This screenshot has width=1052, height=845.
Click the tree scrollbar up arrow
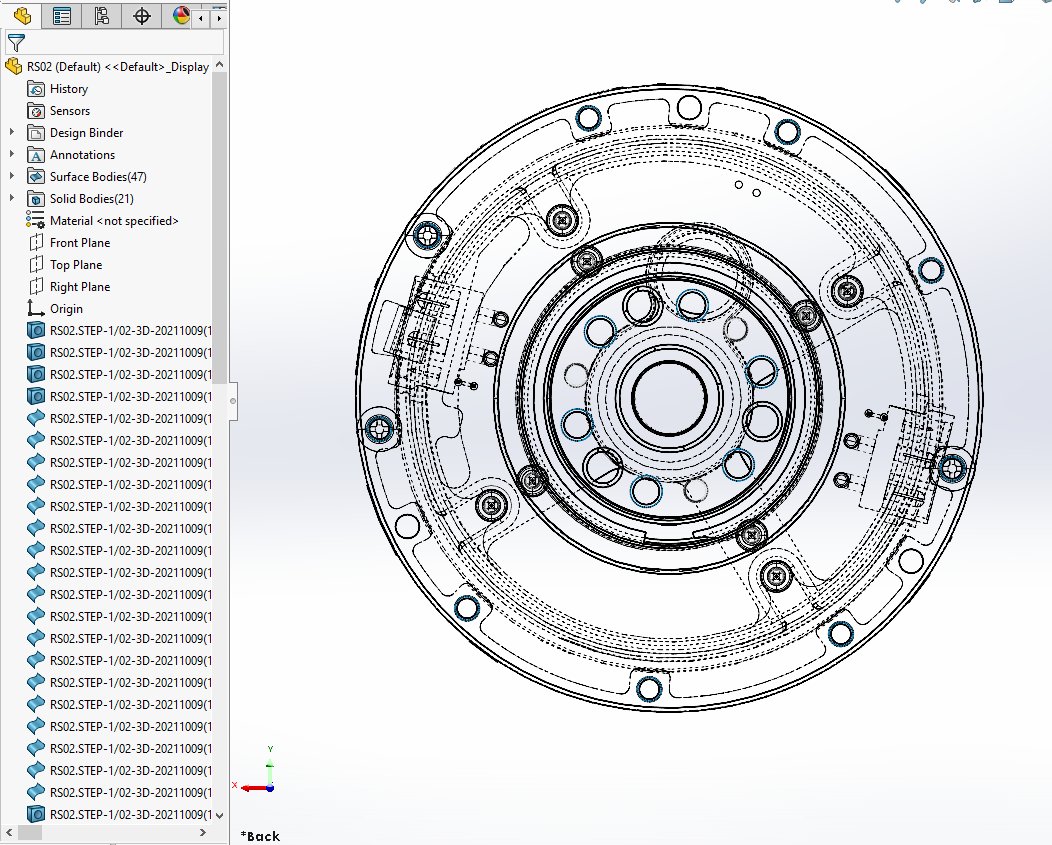[219, 65]
